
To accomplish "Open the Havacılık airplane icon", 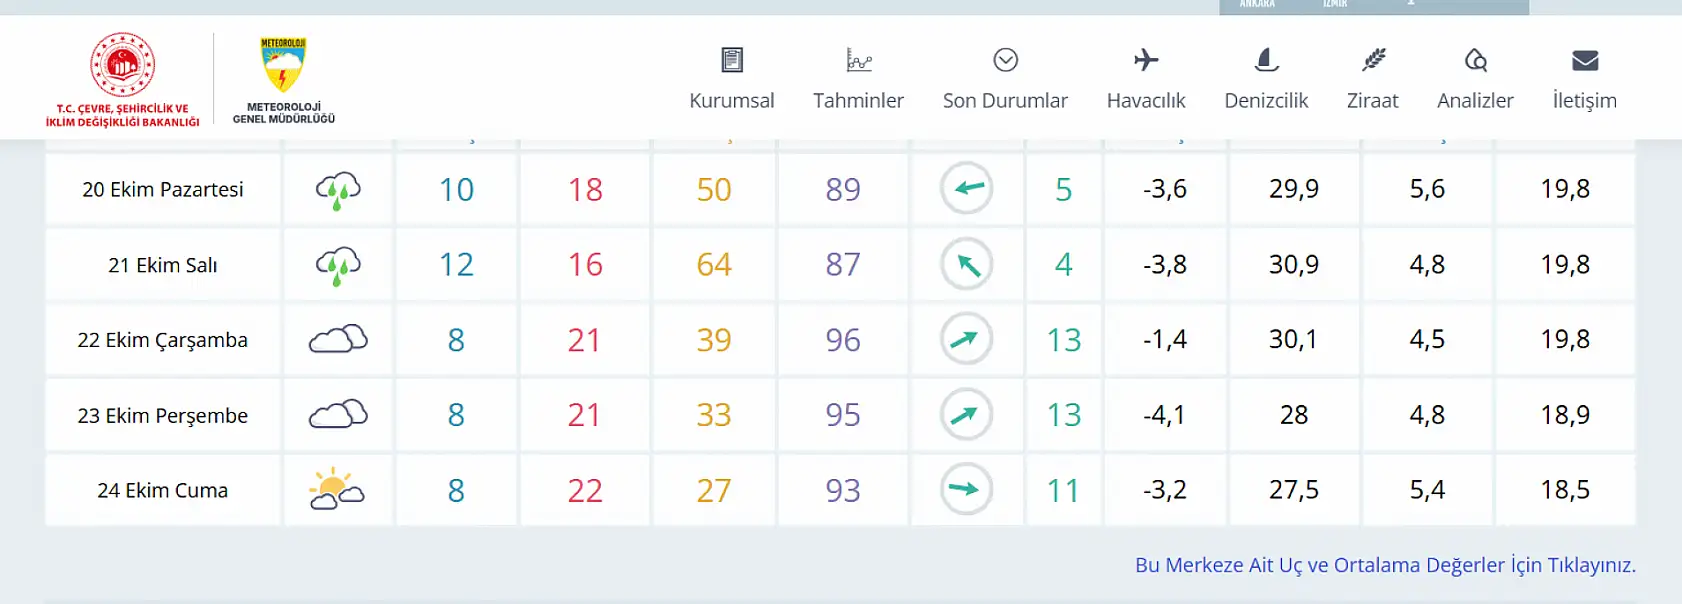I will pos(1145,60).
